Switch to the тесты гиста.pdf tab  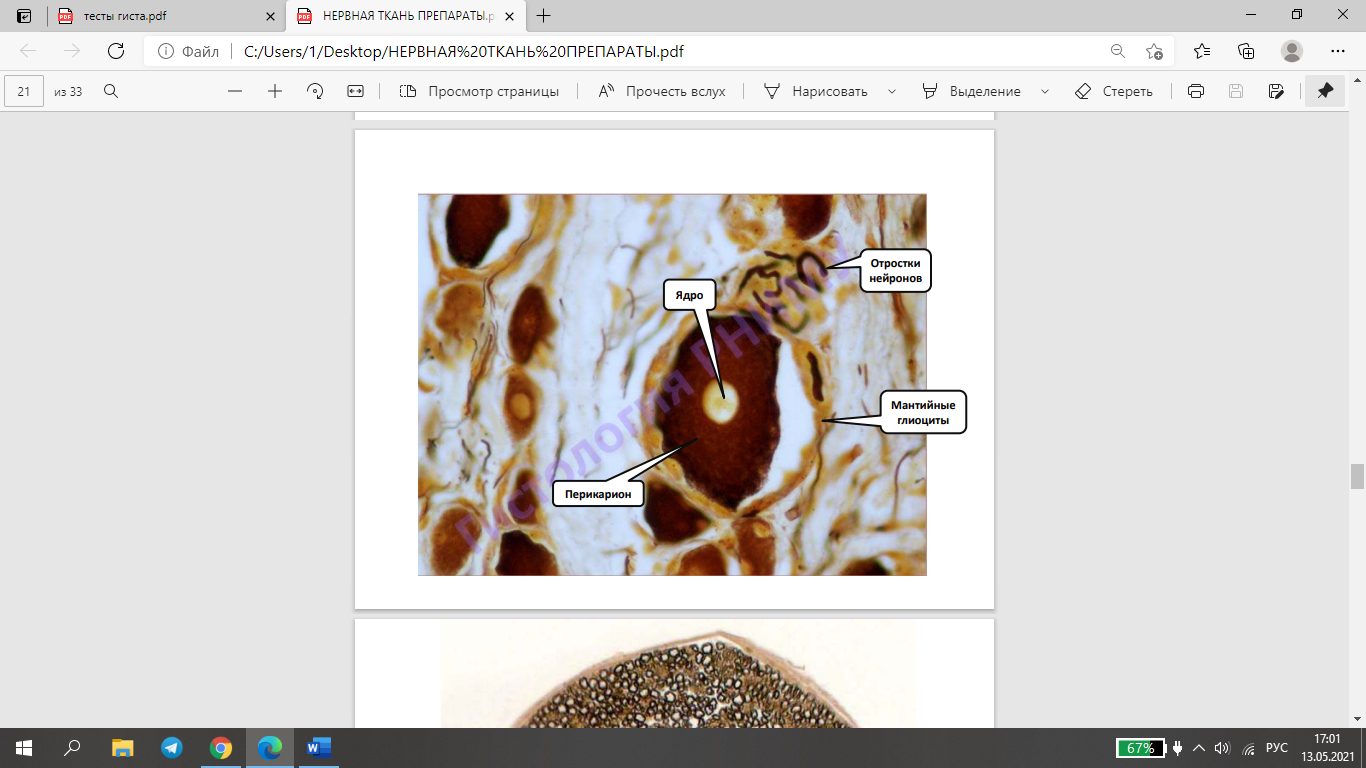point(166,16)
